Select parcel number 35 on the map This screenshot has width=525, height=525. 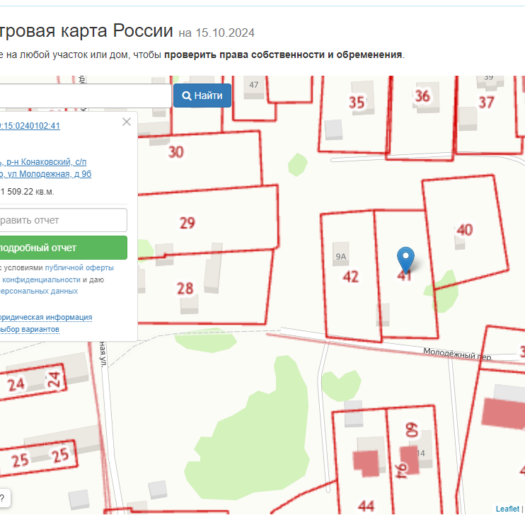[x=356, y=103]
